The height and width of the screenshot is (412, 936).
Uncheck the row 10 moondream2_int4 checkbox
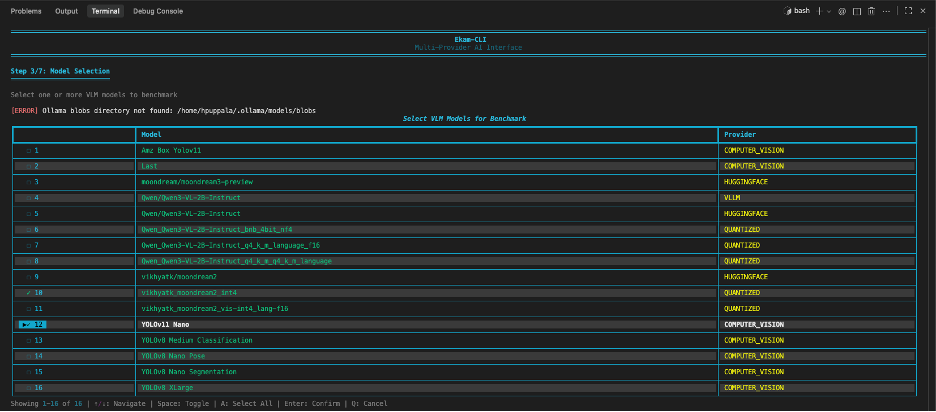coord(29,293)
